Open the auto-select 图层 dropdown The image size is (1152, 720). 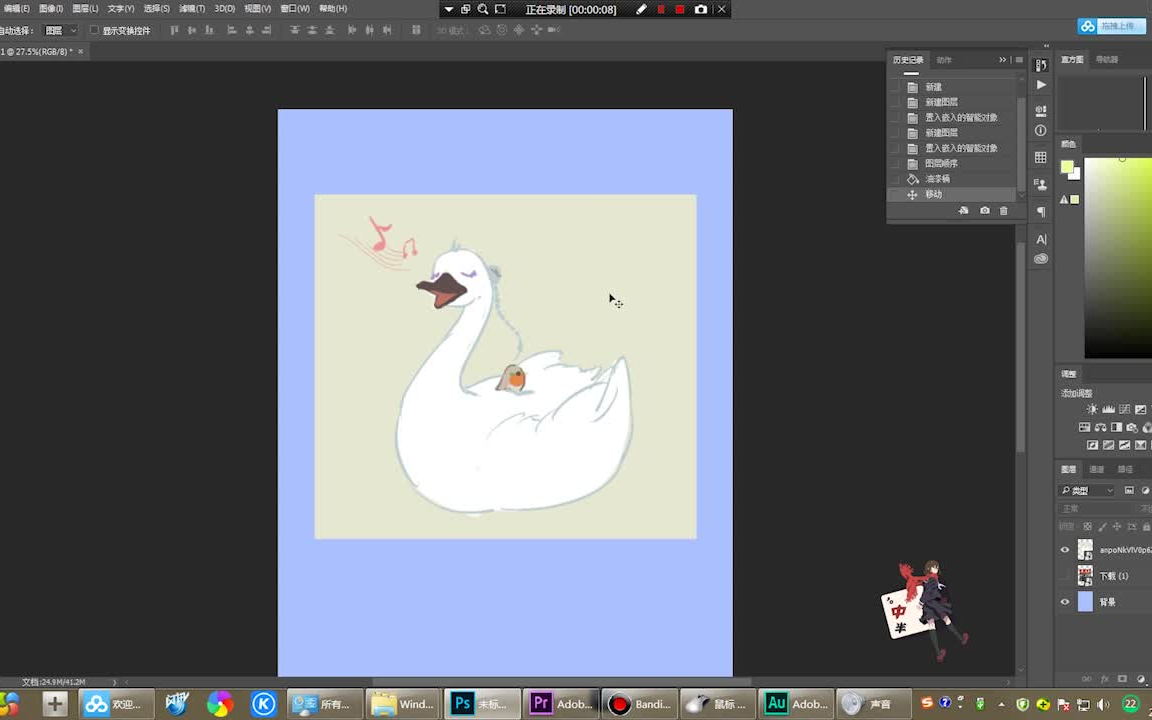tap(60, 30)
